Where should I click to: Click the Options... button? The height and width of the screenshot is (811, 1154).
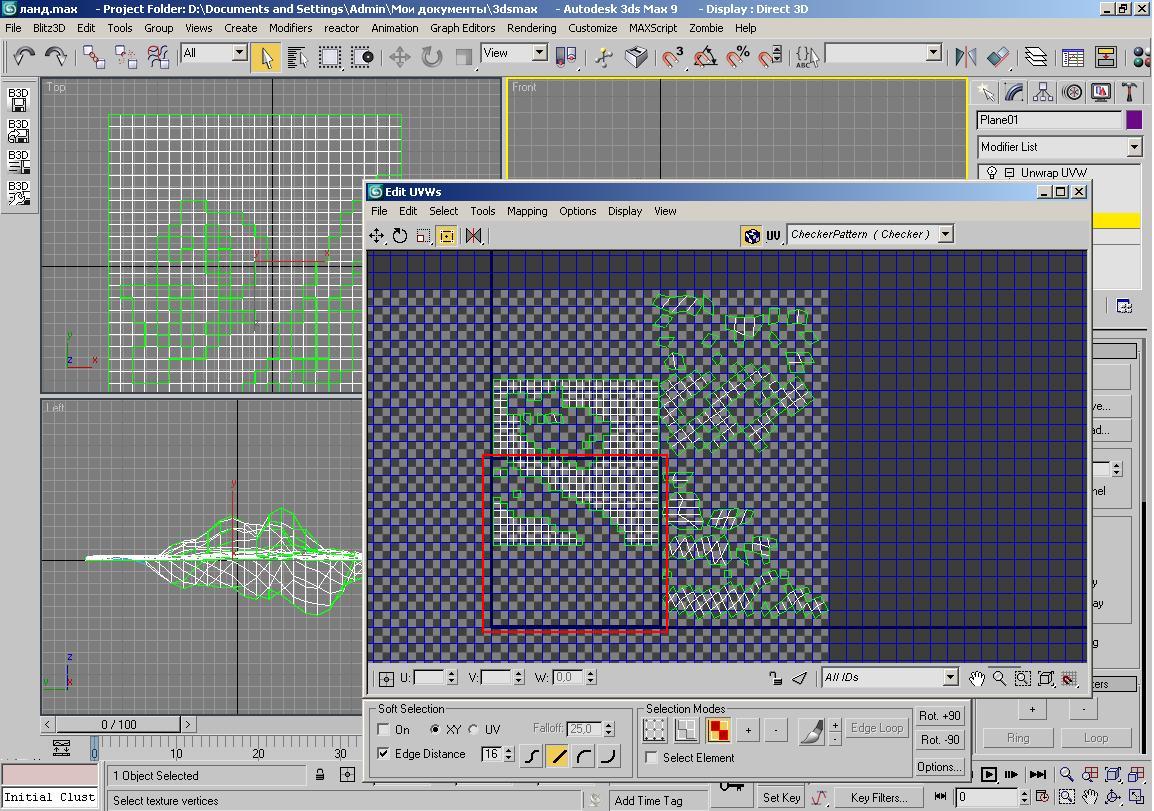939,767
